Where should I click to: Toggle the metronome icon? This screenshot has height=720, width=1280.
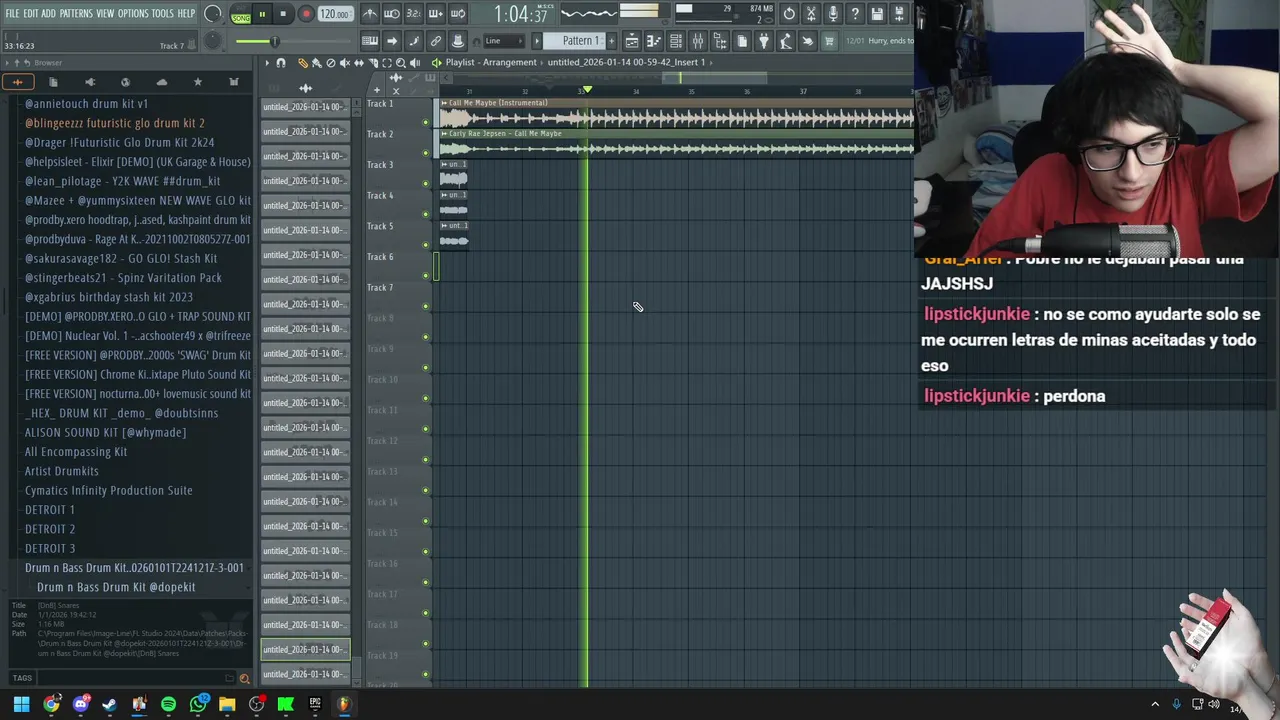point(370,14)
